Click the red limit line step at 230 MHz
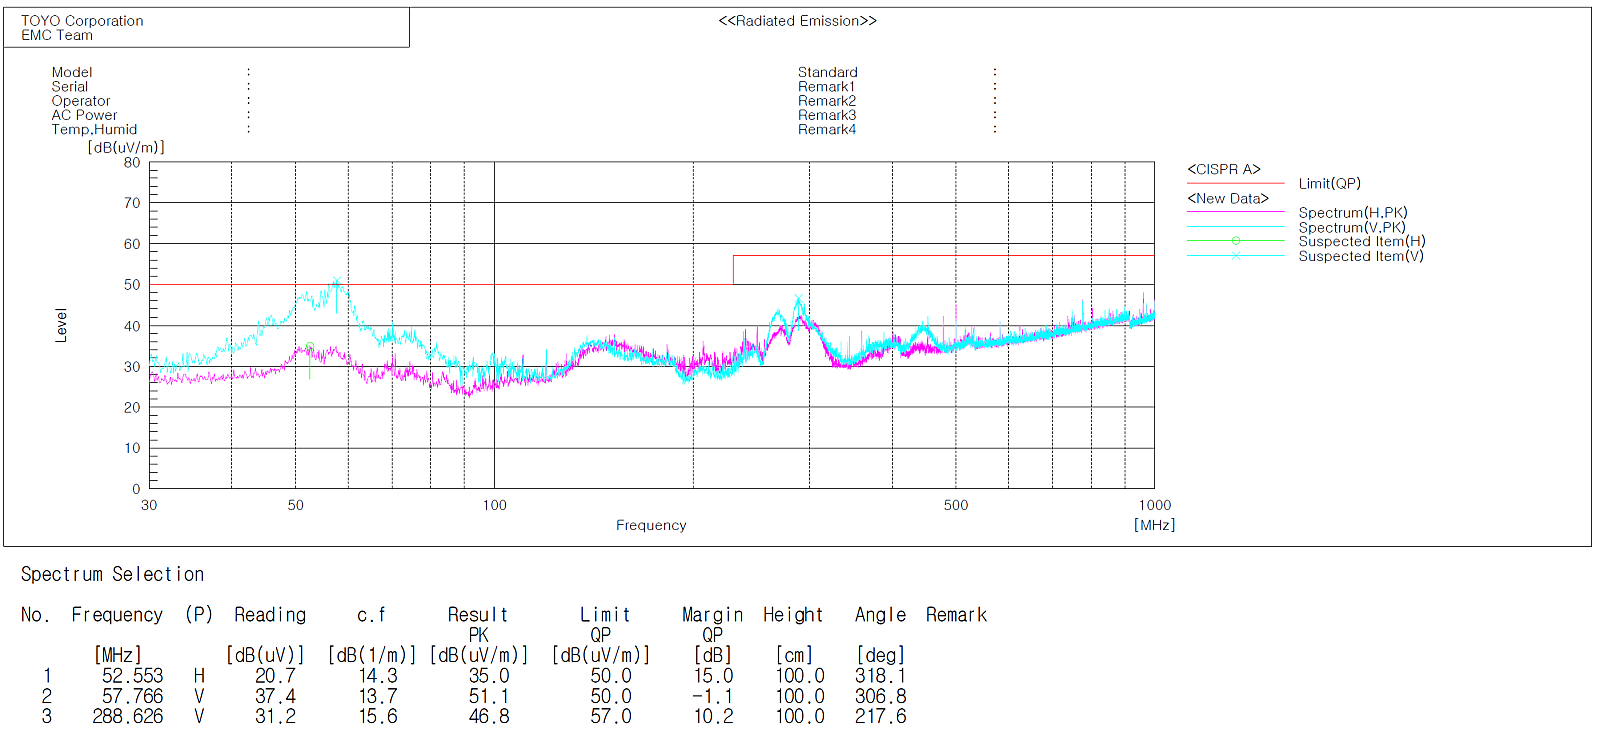 click(x=733, y=270)
